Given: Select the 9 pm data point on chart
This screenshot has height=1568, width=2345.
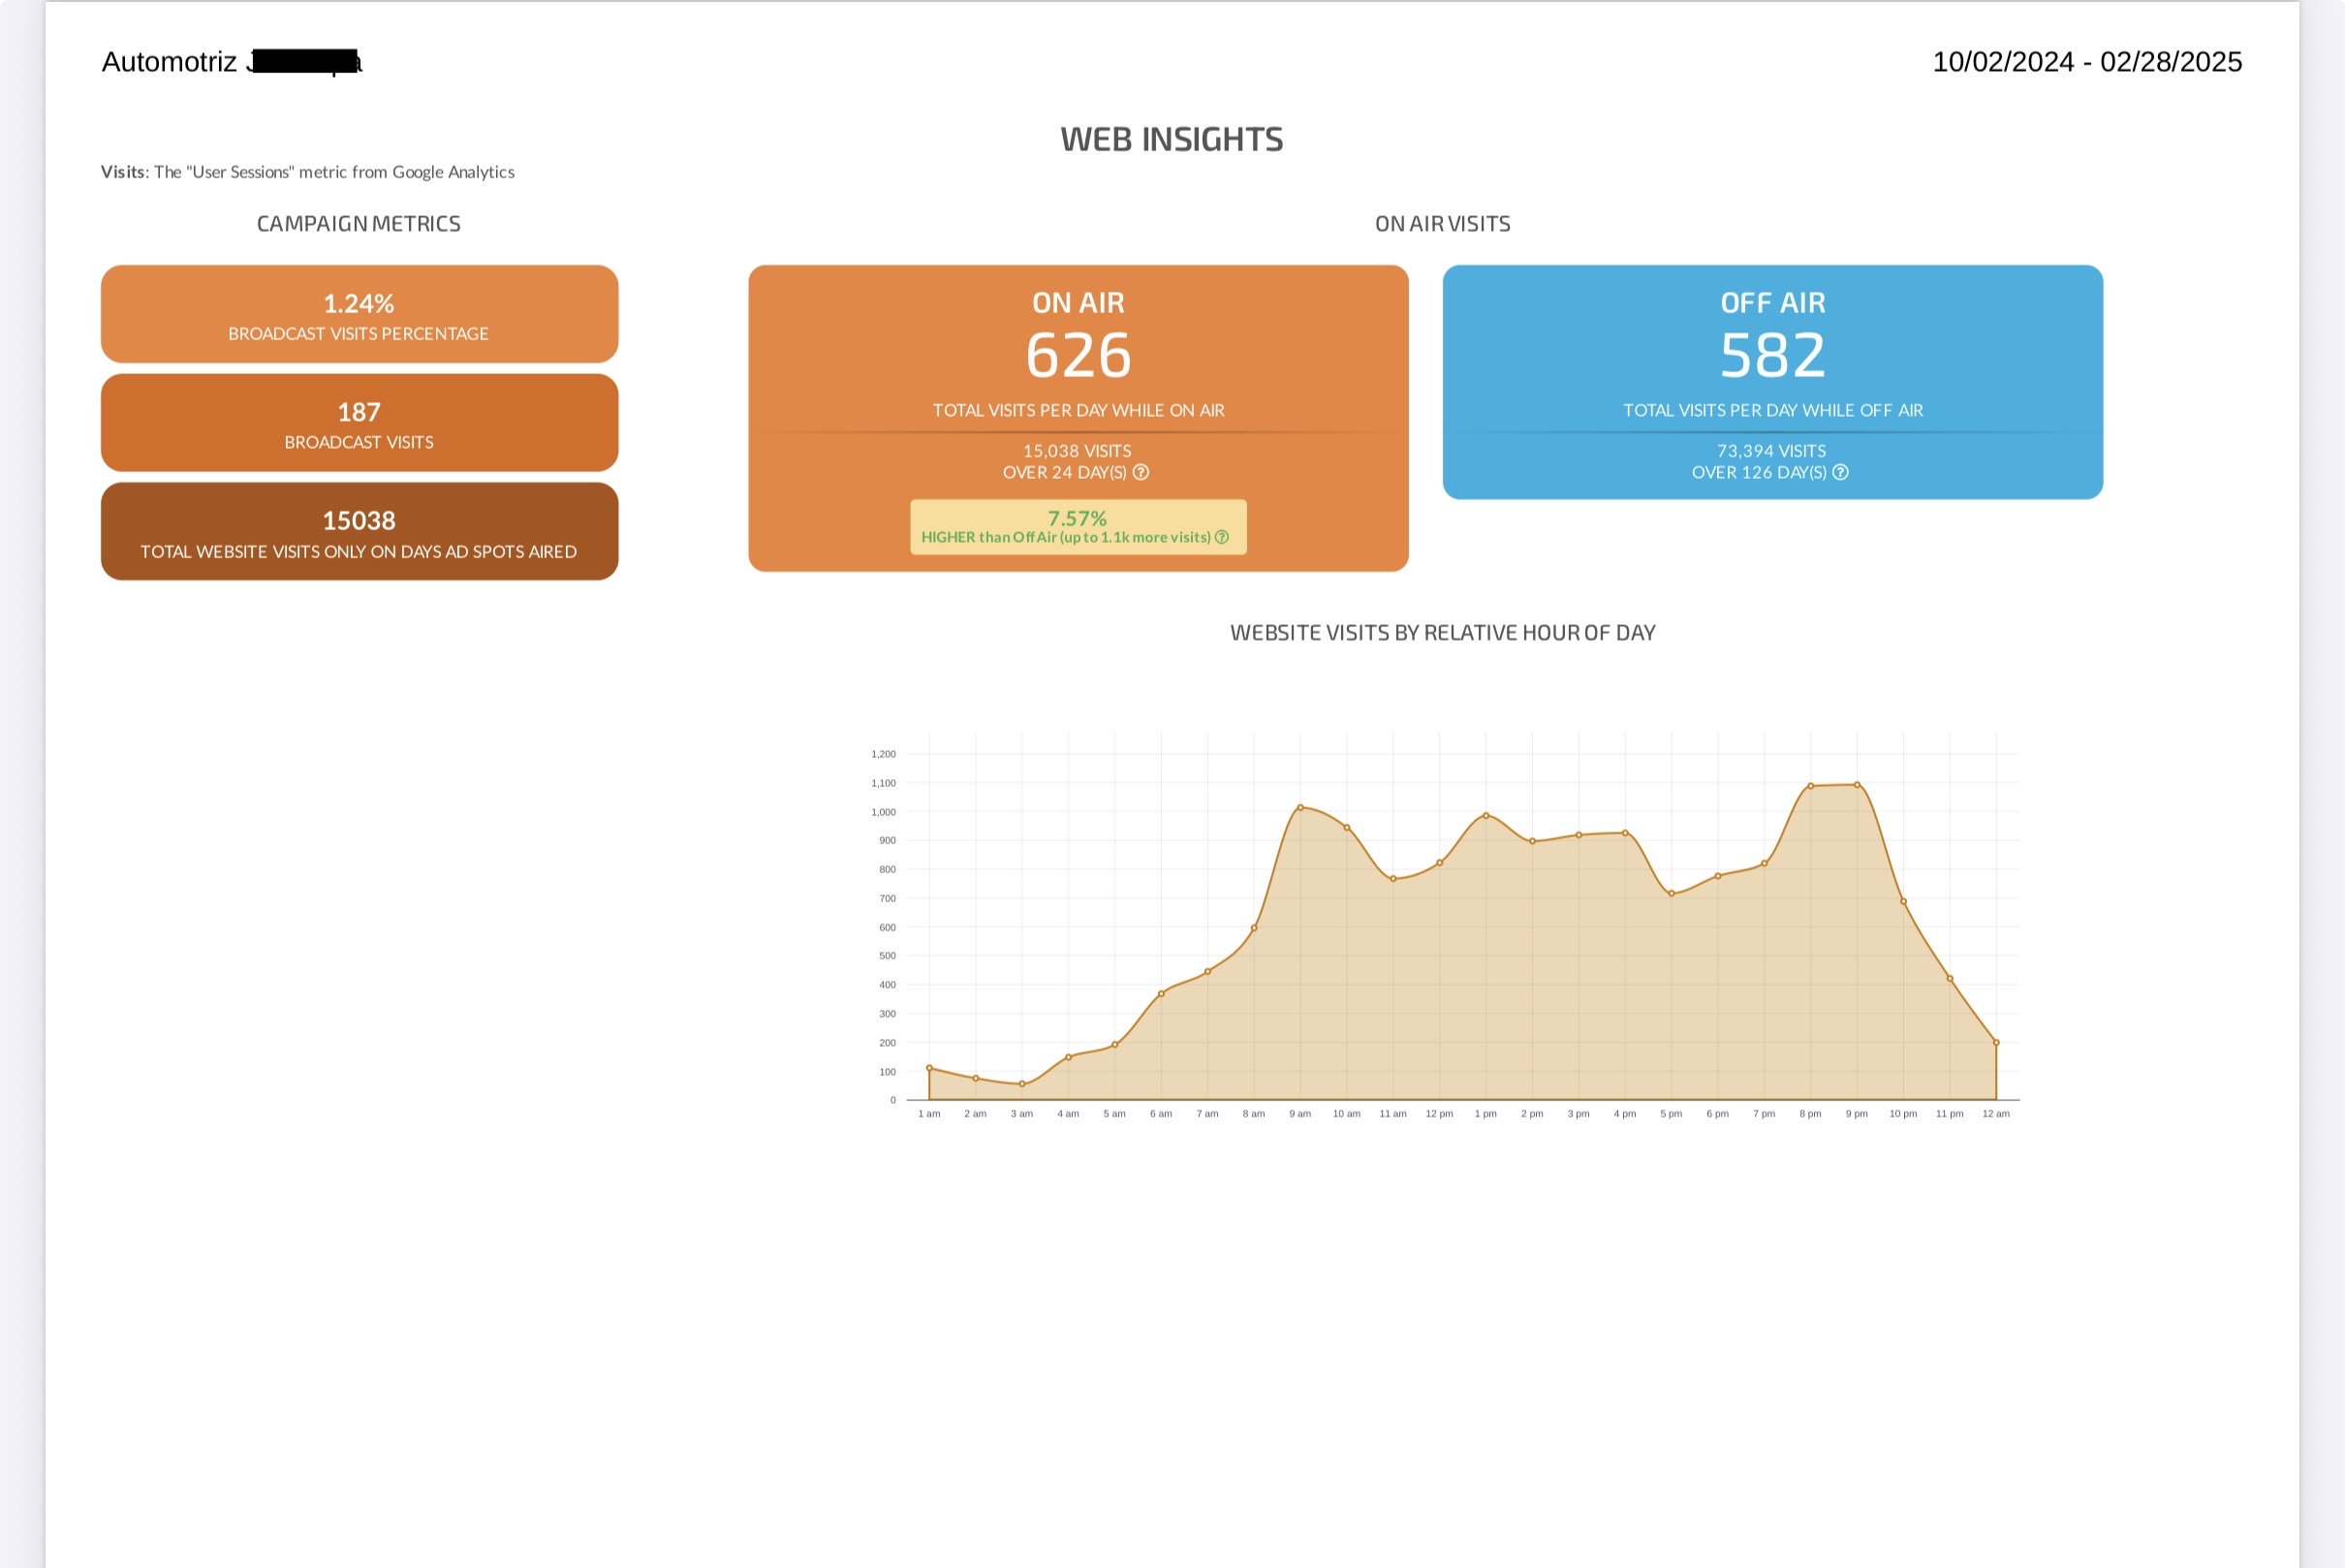Looking at the screenshot, I should click(x=1857, y=785).
